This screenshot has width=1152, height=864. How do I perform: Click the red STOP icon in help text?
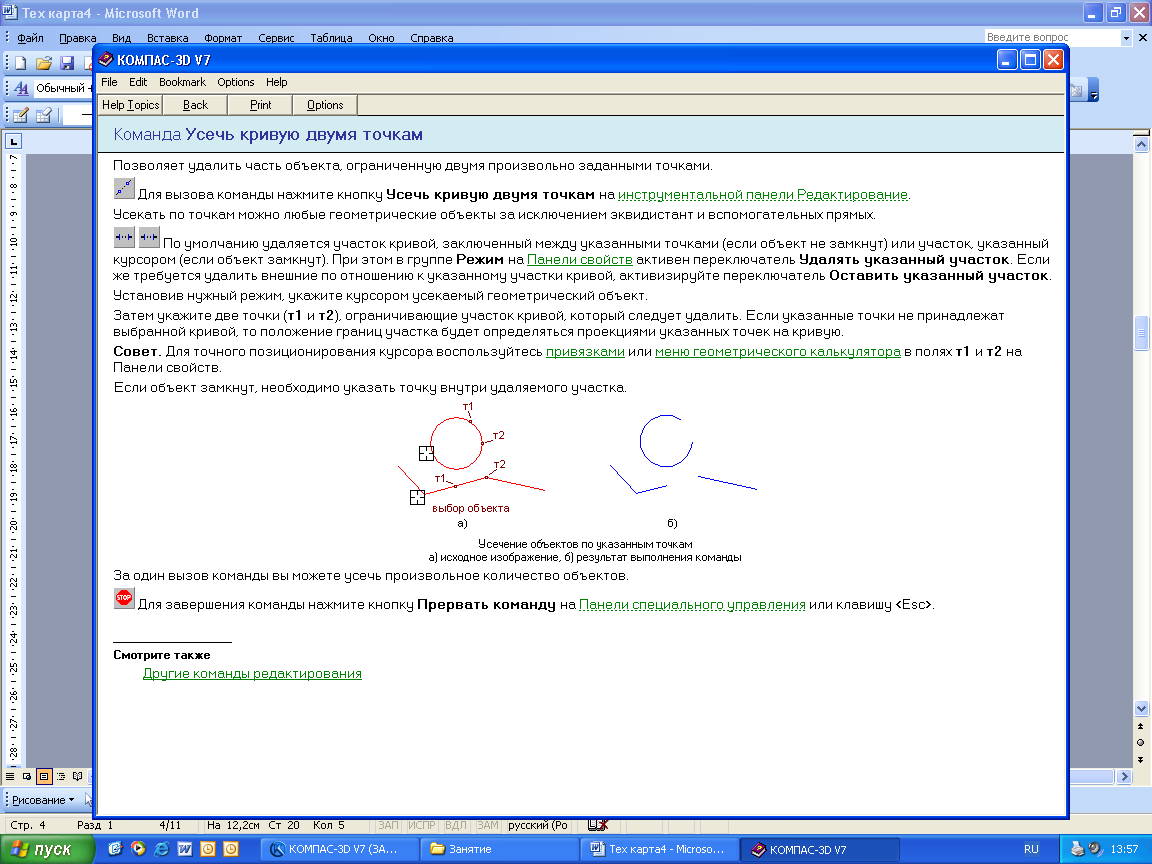(x=123, y=598)
